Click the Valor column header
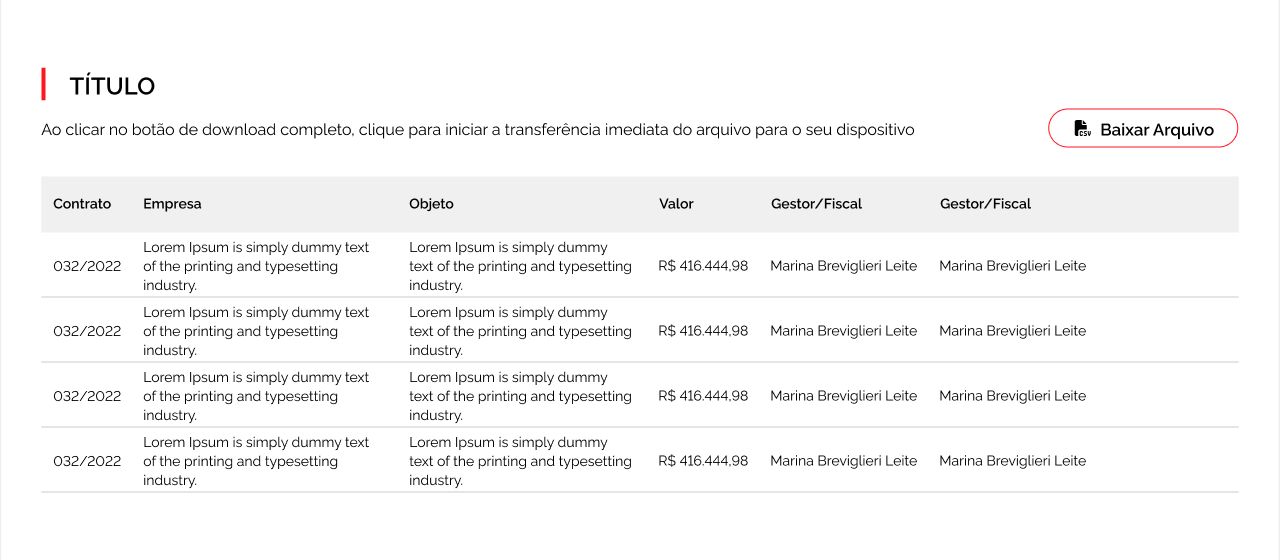The image size is (1280, 560). [x=676, y=204]
